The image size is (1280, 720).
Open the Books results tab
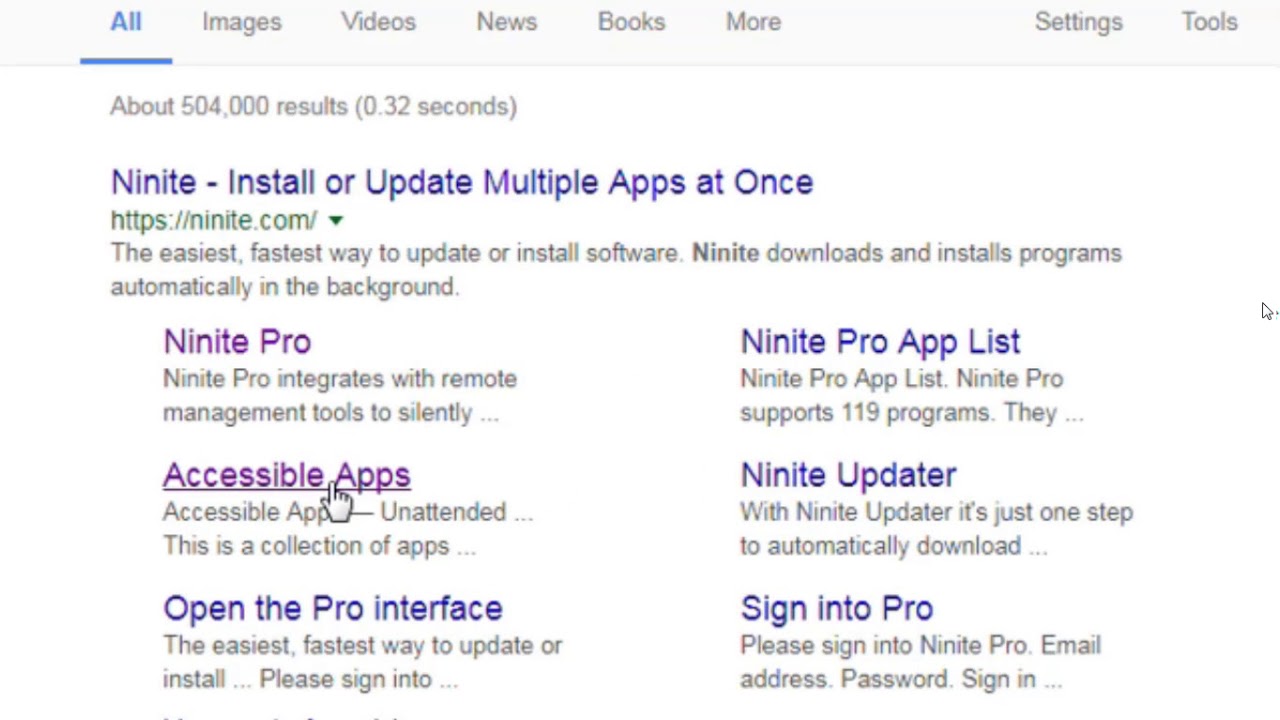point(631,22)
